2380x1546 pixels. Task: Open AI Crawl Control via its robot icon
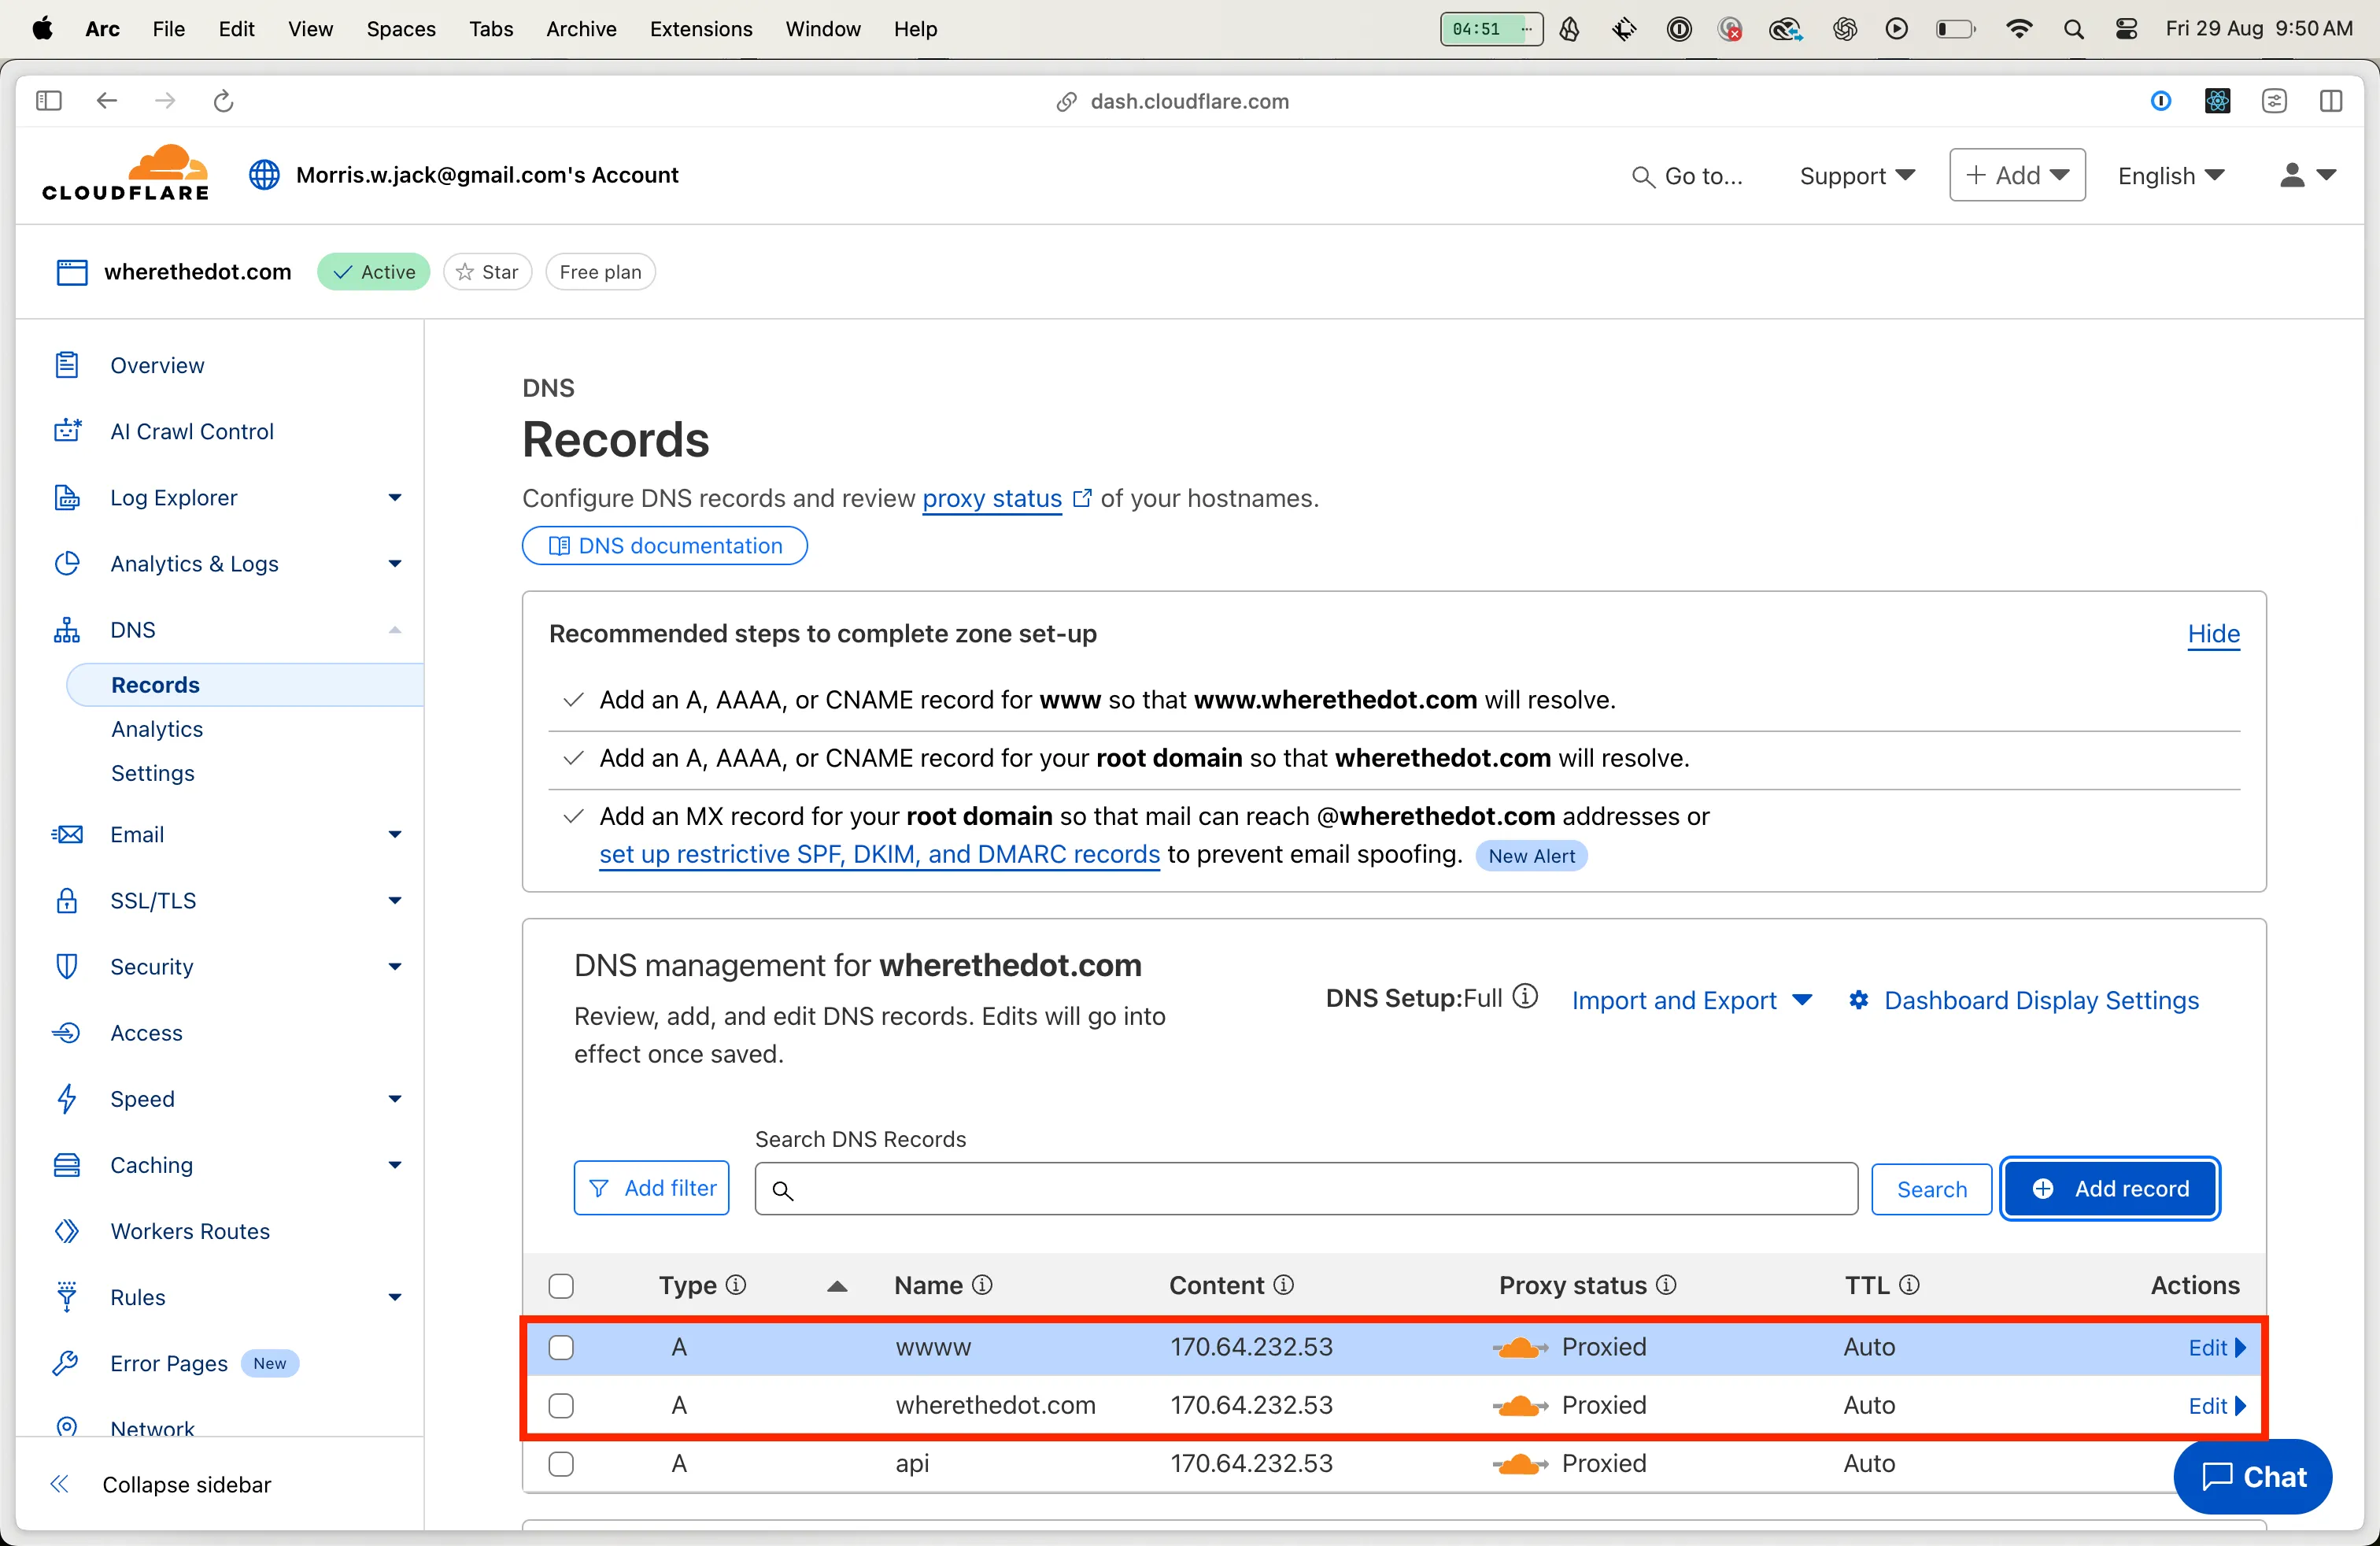point(66,431)
